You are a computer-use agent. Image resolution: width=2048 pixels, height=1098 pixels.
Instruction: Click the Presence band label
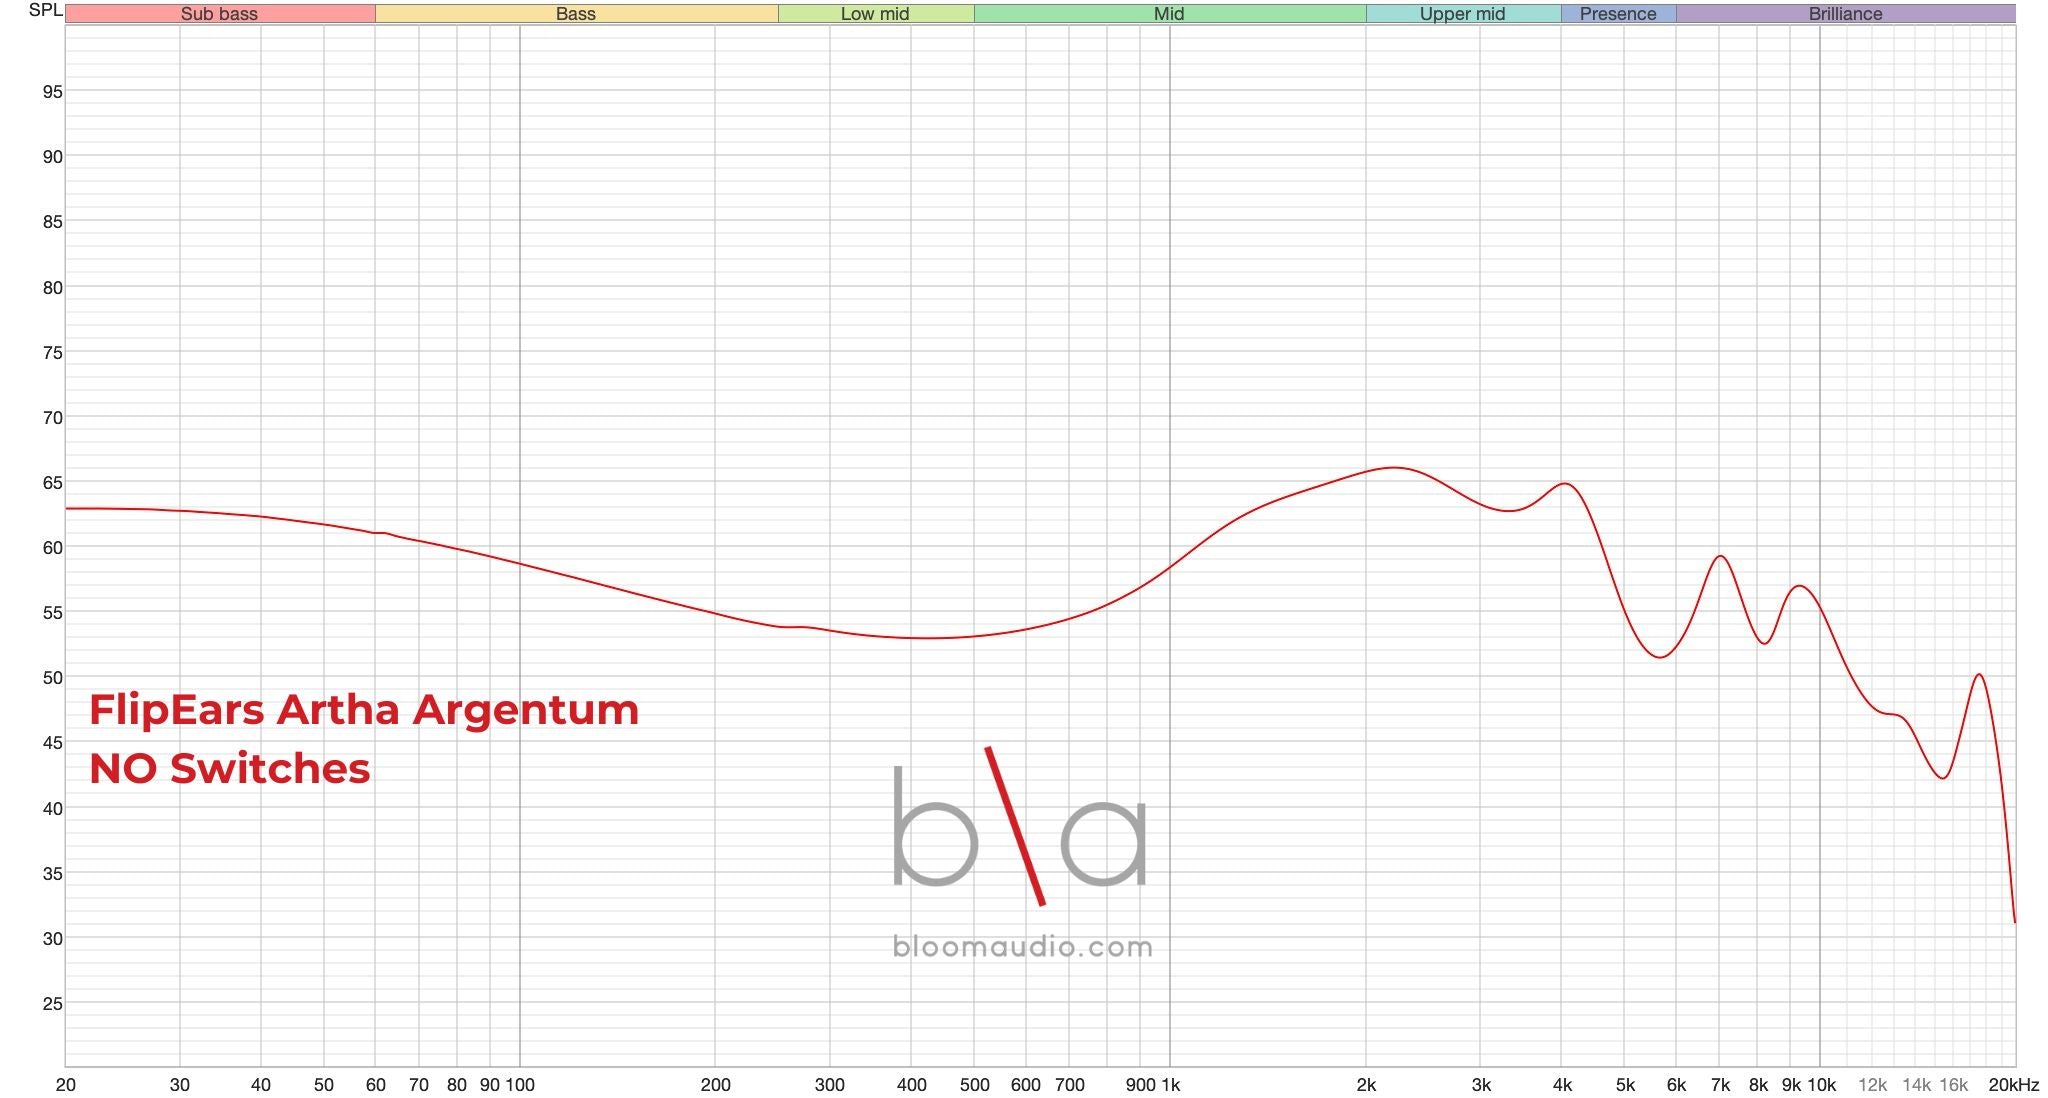(1618, 14)
